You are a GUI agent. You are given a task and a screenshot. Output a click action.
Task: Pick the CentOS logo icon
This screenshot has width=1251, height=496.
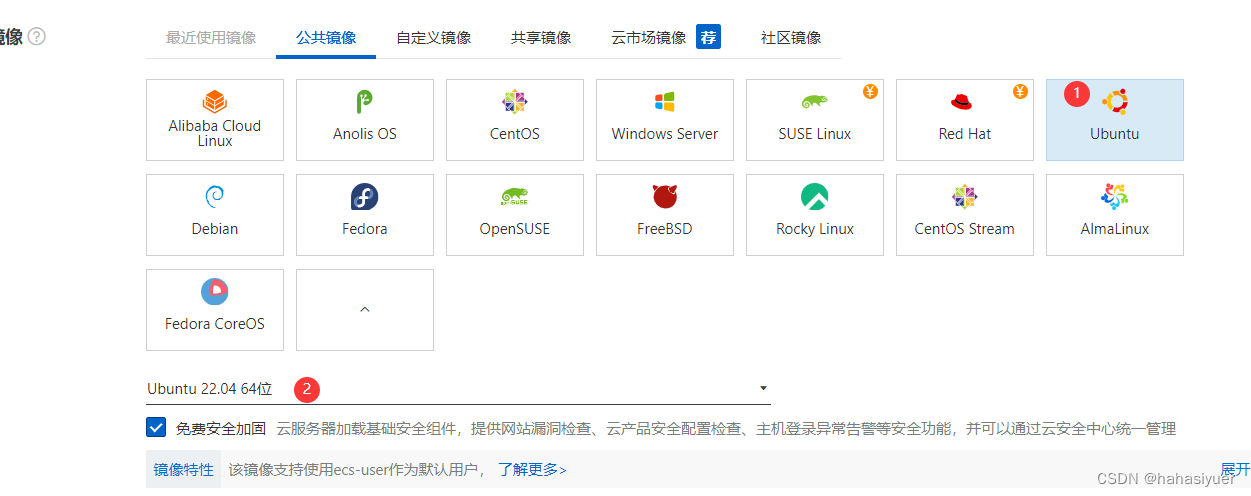pyautogui.click(x=515, y=101)
